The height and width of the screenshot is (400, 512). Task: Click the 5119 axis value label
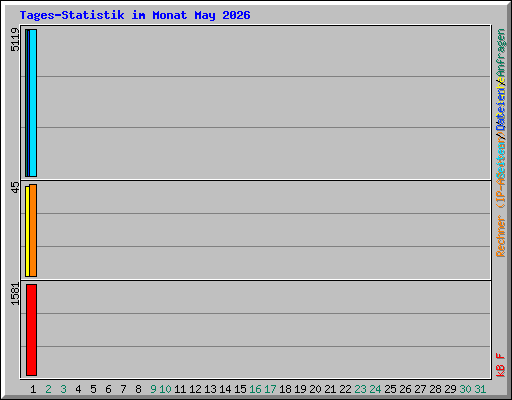click(x=15, y=40)
